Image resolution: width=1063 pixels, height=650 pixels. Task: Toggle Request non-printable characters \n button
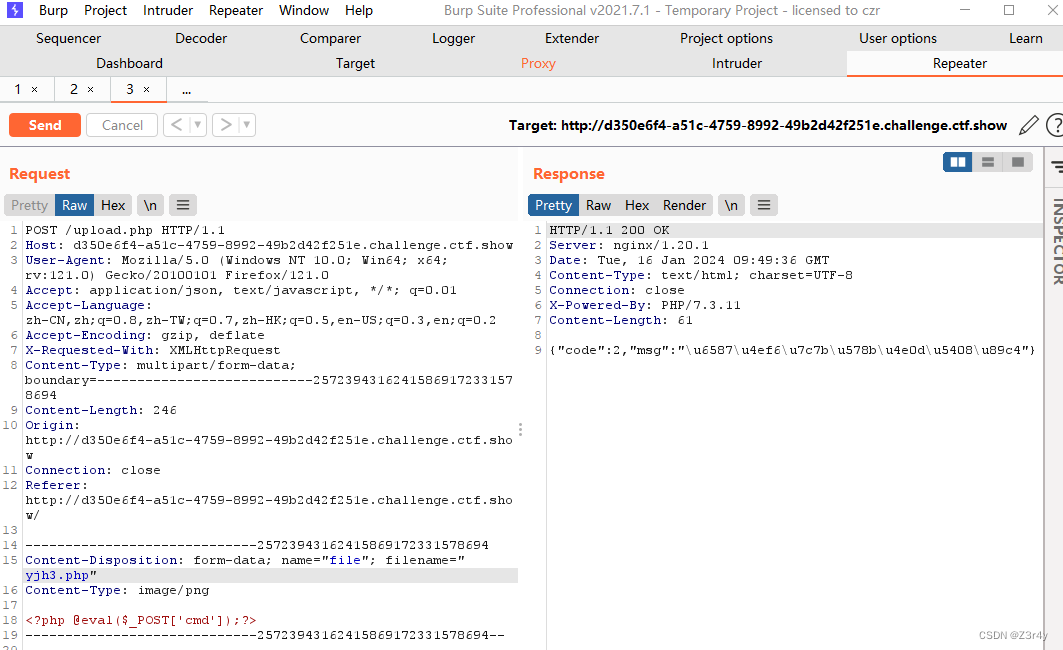click(x=150, y=205)
